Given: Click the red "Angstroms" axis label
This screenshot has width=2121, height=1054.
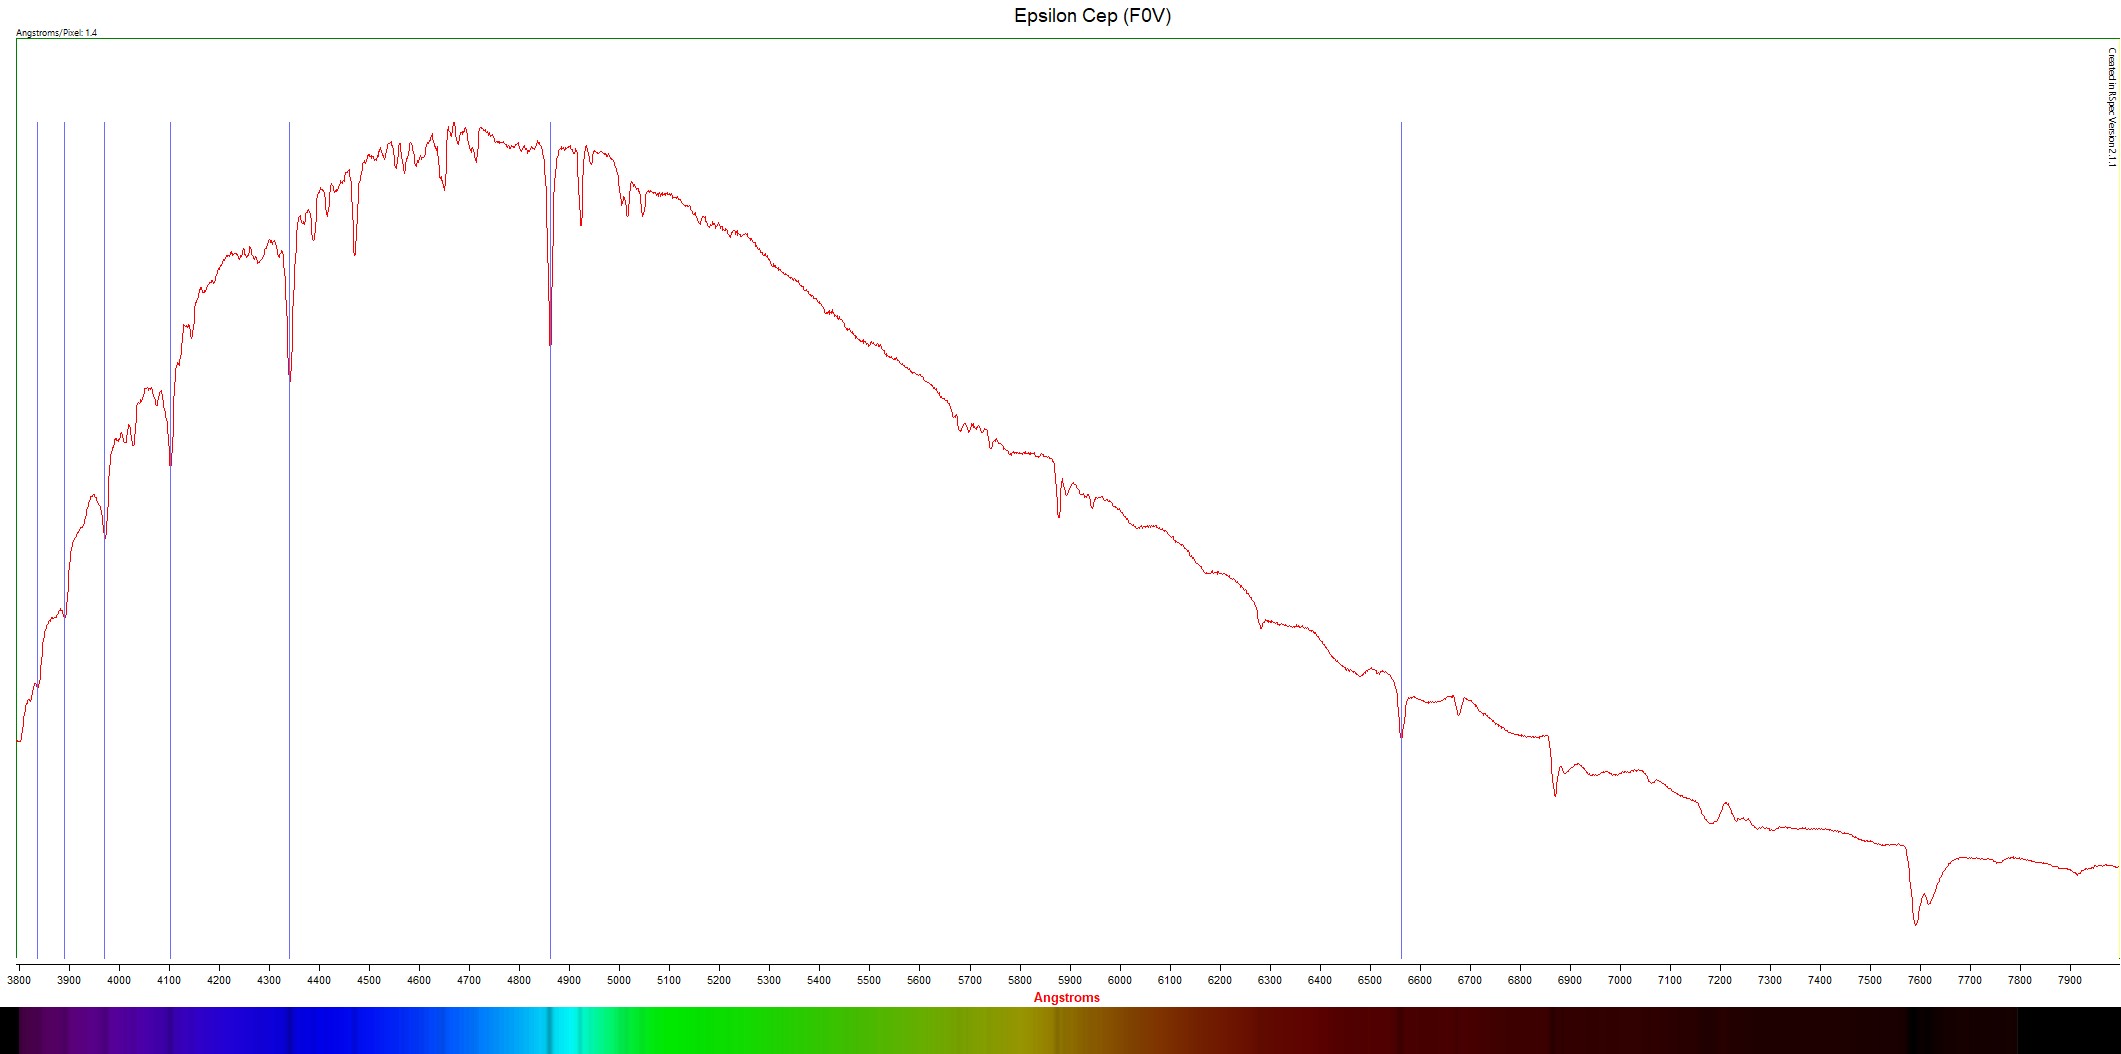Looking at the screenshot, I should [x=1066, y=997].
